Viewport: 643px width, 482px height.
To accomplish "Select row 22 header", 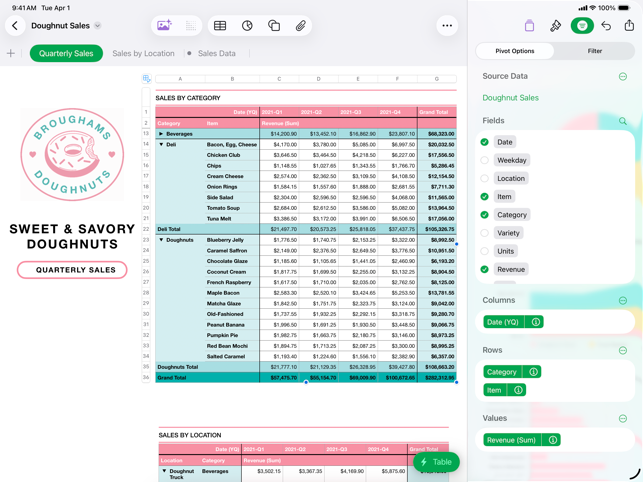I will pos(146,229).
